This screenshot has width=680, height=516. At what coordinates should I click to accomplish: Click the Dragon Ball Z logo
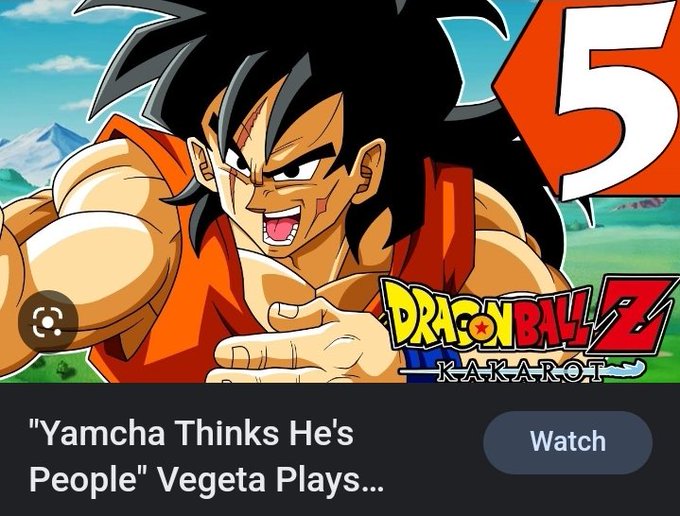click(527, 329)
